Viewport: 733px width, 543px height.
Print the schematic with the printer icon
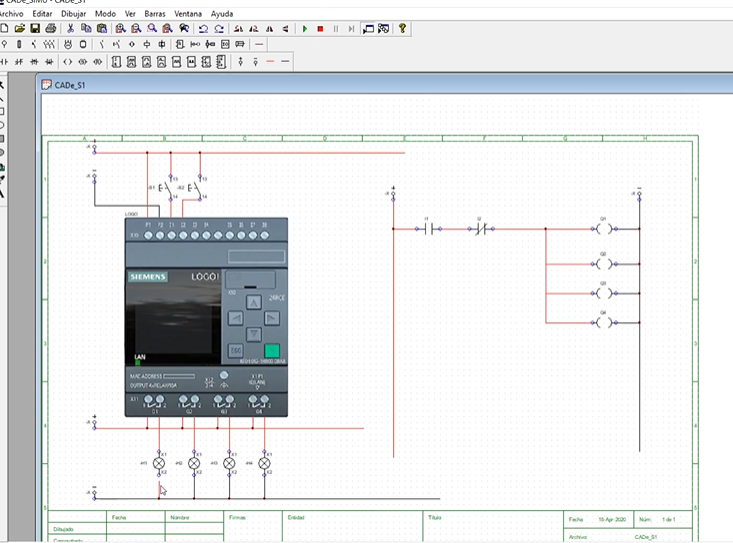click(x=50, y=29)
